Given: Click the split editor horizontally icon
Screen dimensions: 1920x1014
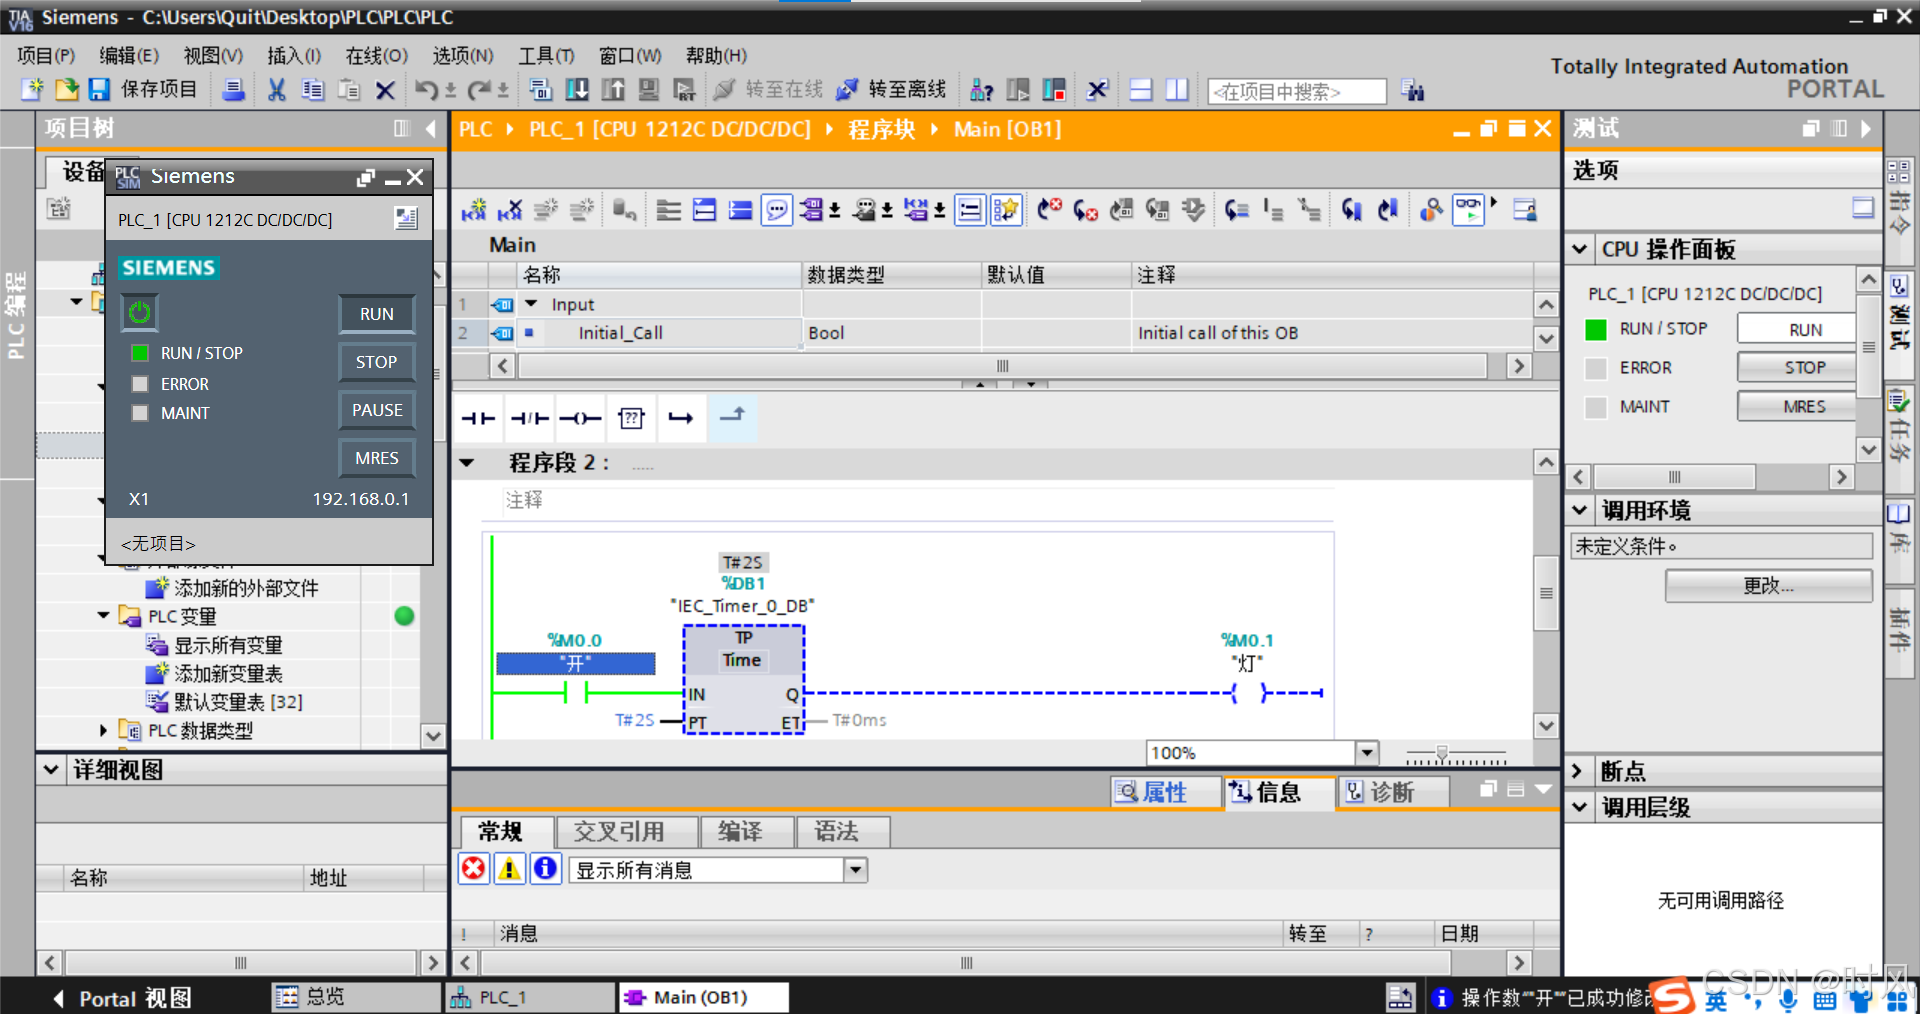Looking at the screenshot, I should (x=1141, y=90).
